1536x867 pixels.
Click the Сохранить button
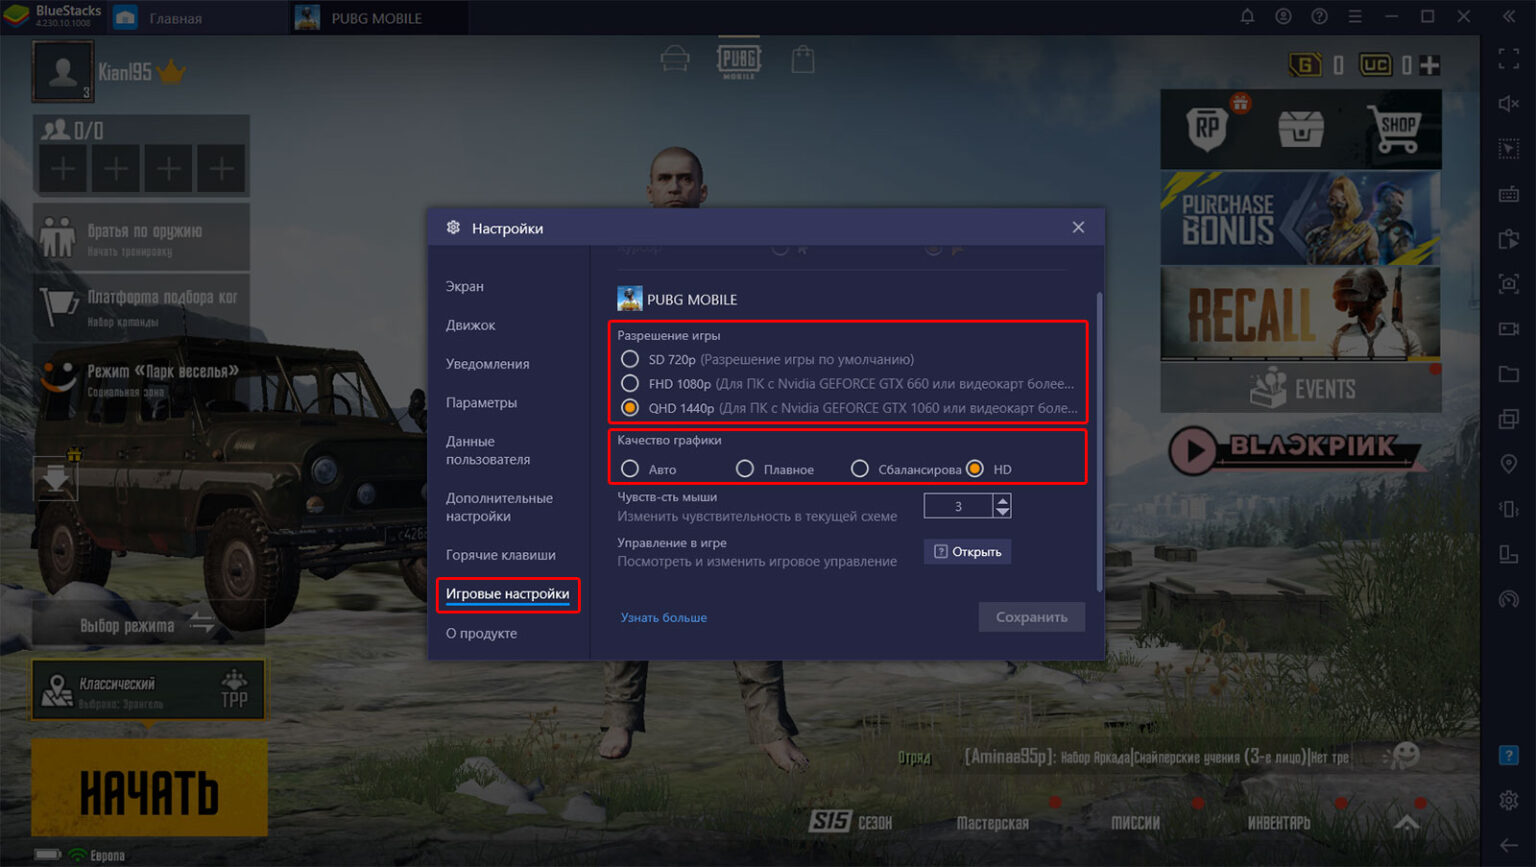[x=1031, y=617]
